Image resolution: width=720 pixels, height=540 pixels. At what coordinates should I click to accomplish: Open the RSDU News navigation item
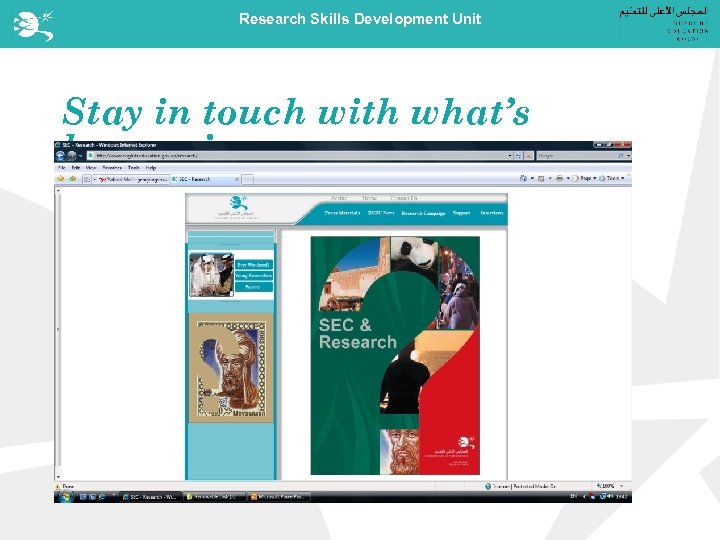(381, 213)
